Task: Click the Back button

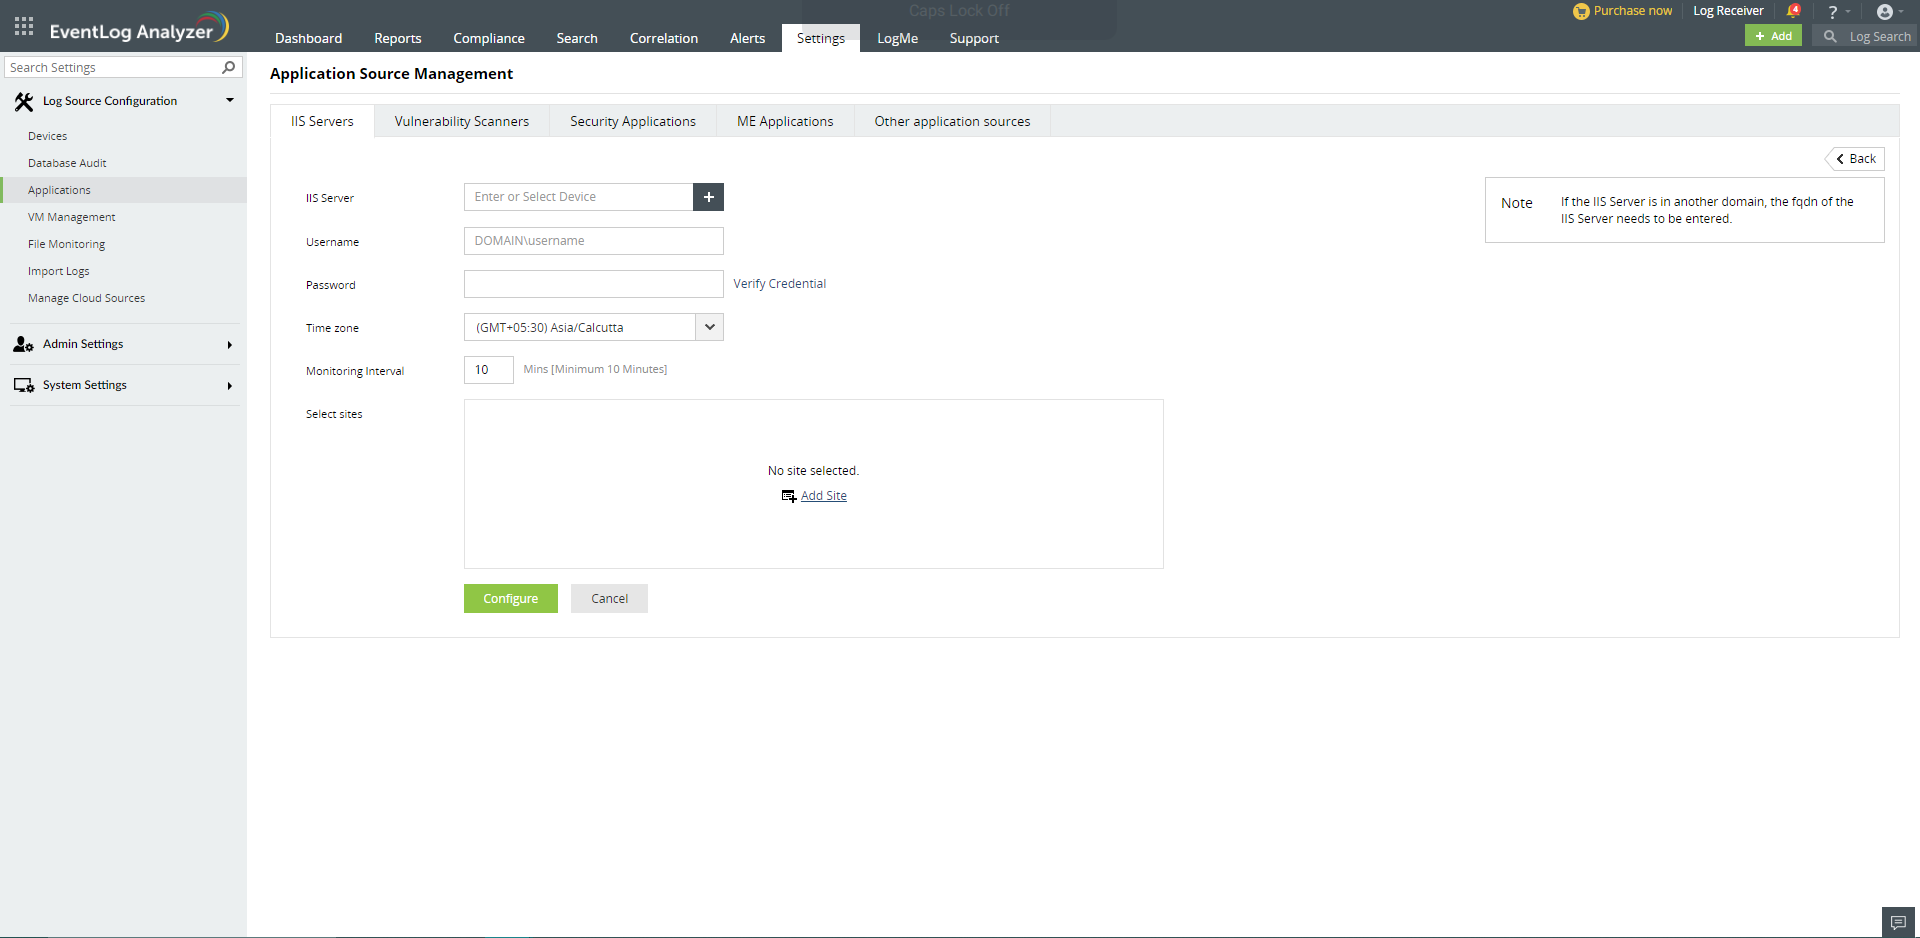Action: click(1855, 159)
